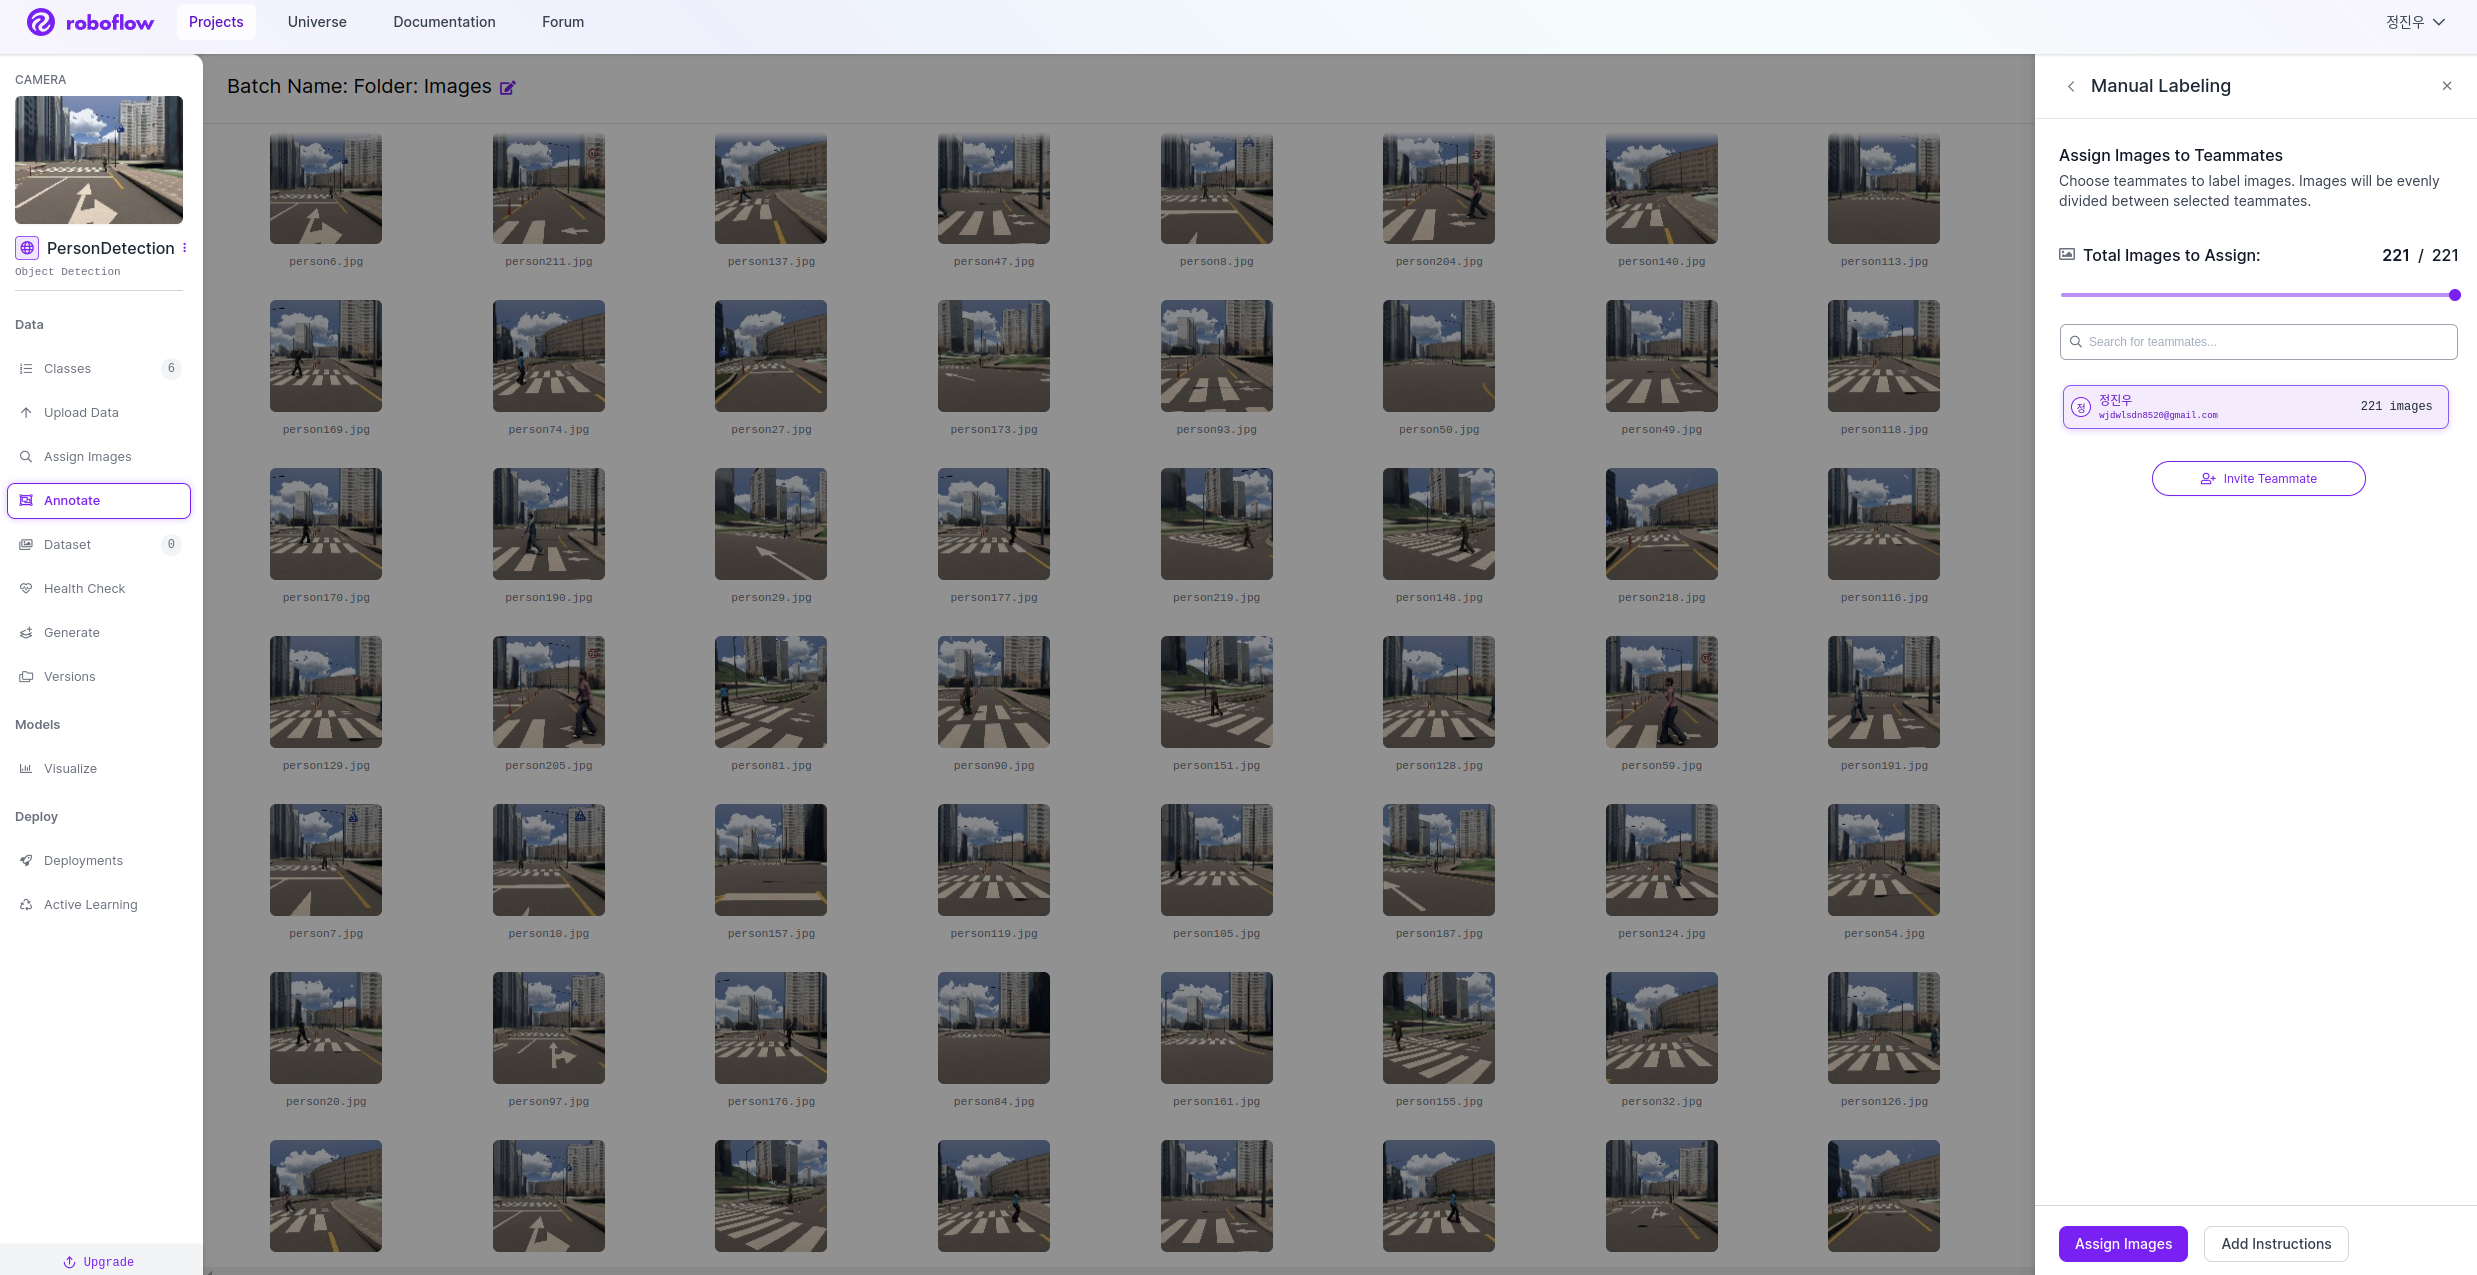Viewport: 2477px width, 1275px height.
Task: Select the person211.jpg thumbnail
Action: pyautogui.click(x=548, y=189)
